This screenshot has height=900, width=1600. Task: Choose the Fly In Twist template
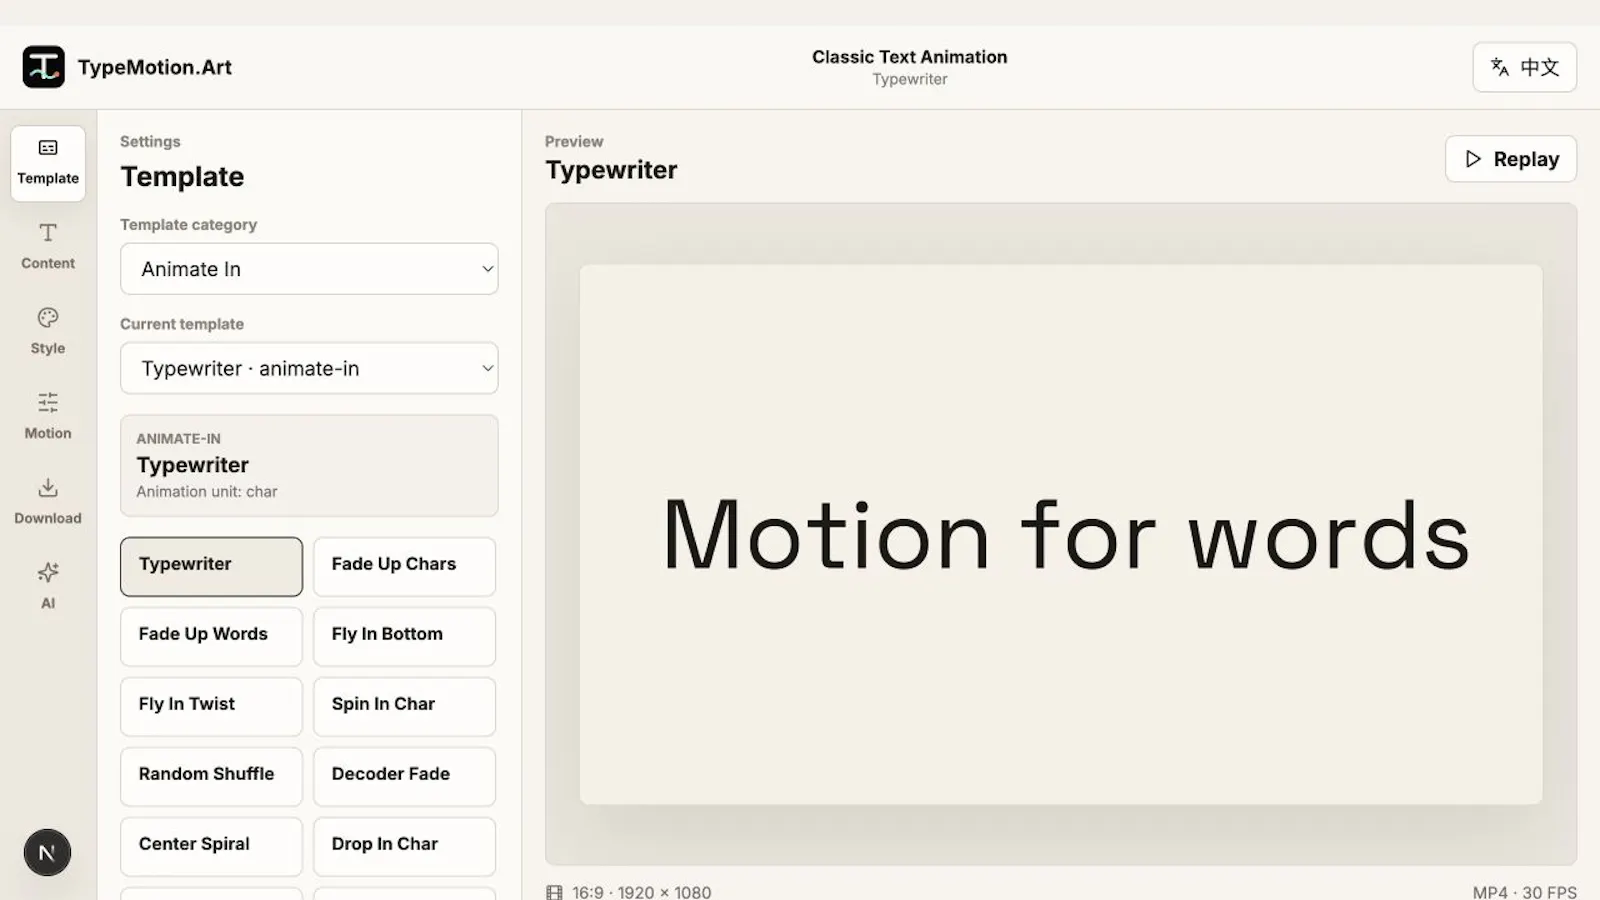point(211,707)
